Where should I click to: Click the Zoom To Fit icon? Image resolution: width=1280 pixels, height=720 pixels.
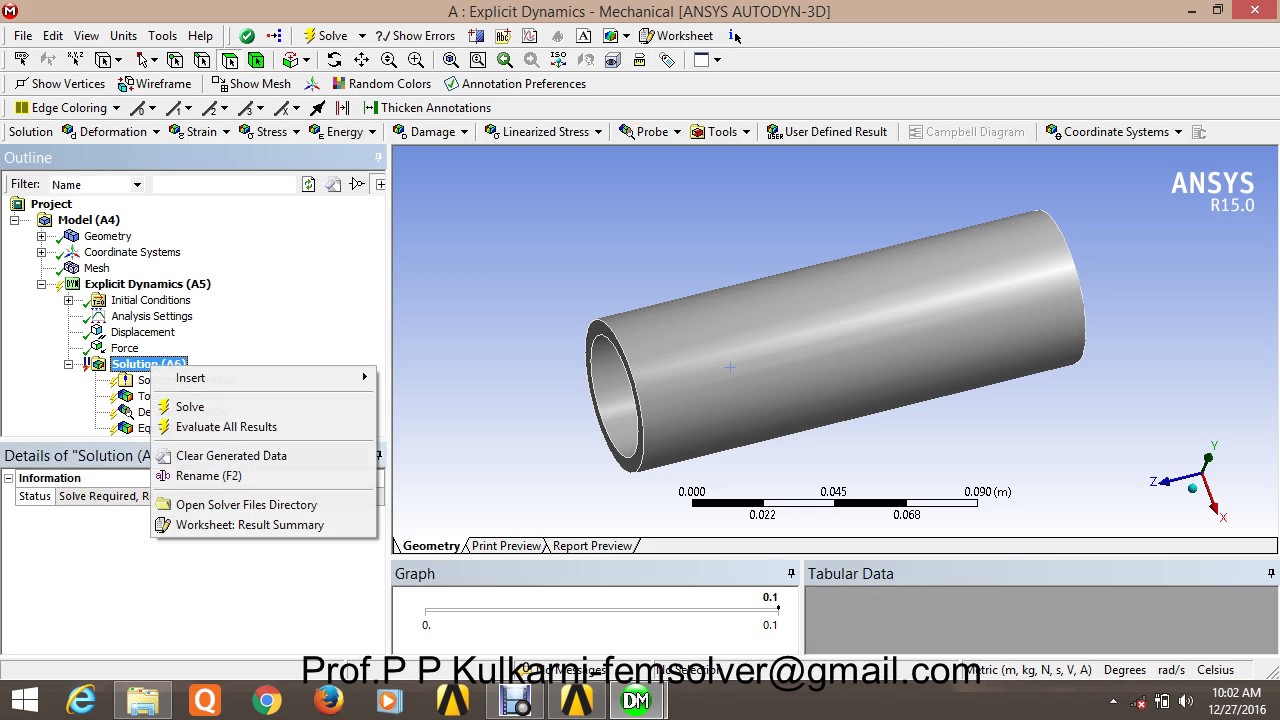click(x=451, y=60)
